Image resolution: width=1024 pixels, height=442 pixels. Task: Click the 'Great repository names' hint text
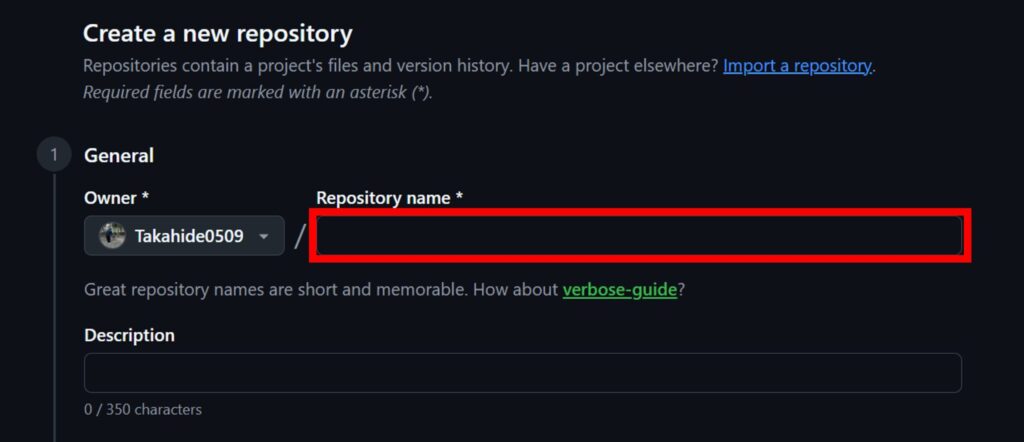[322, 290]
